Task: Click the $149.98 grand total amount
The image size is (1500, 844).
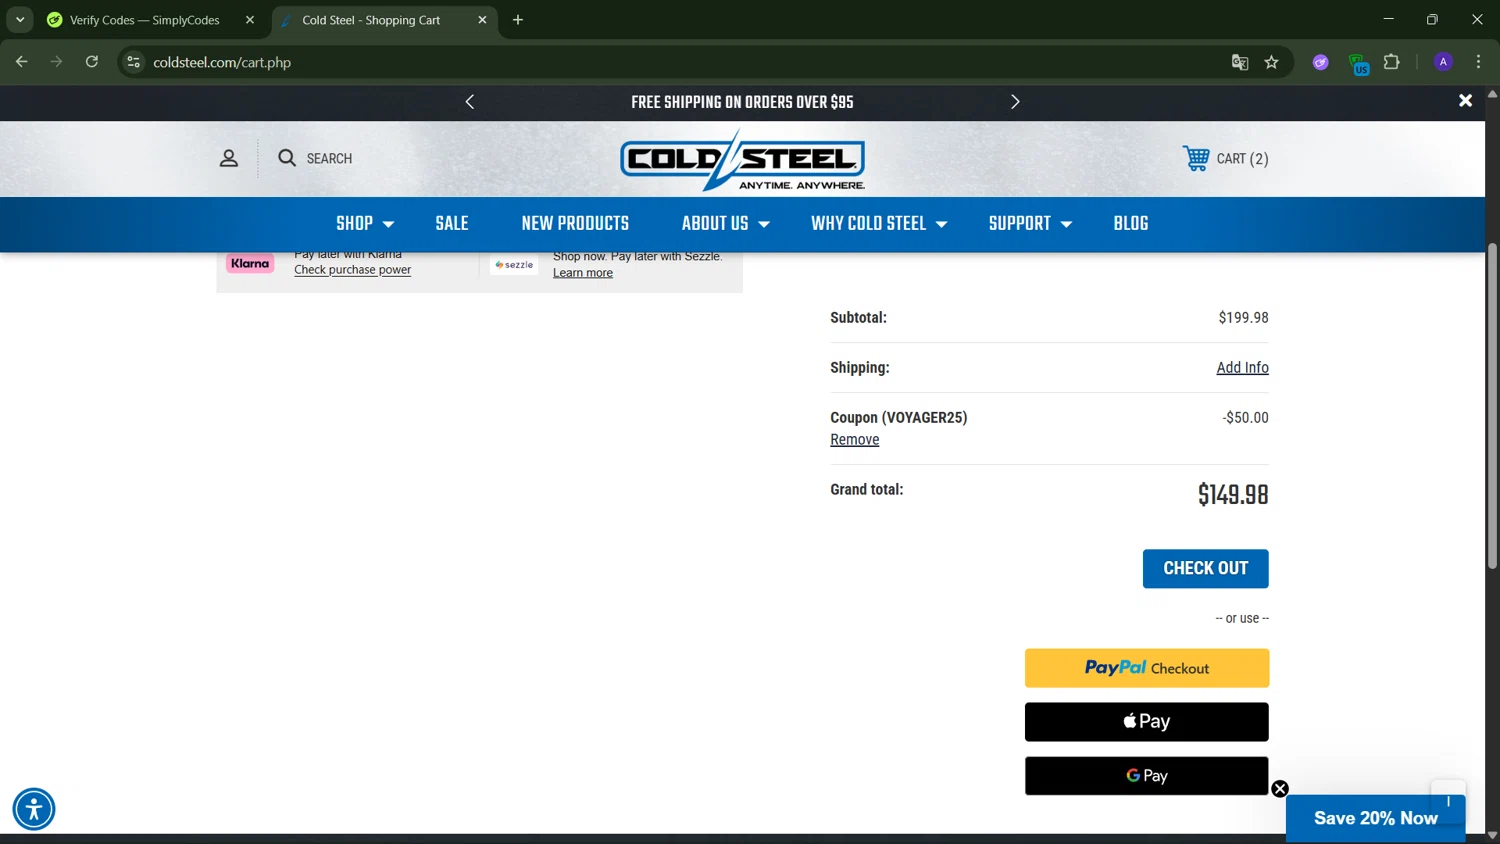Action: point(1233,495)
